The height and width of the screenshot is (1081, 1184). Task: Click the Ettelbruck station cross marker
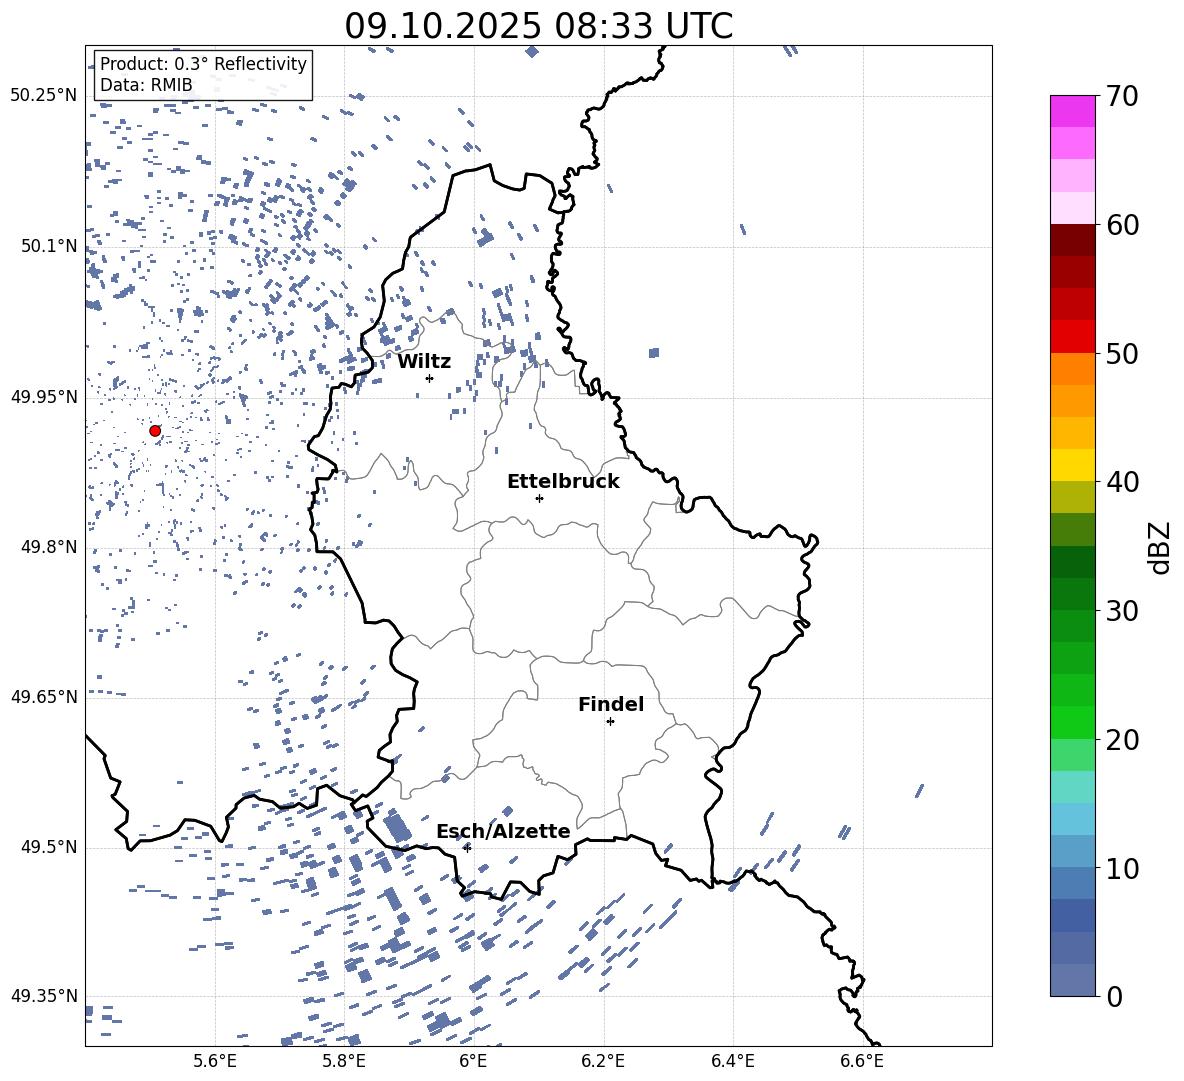[x=539, y=498]
